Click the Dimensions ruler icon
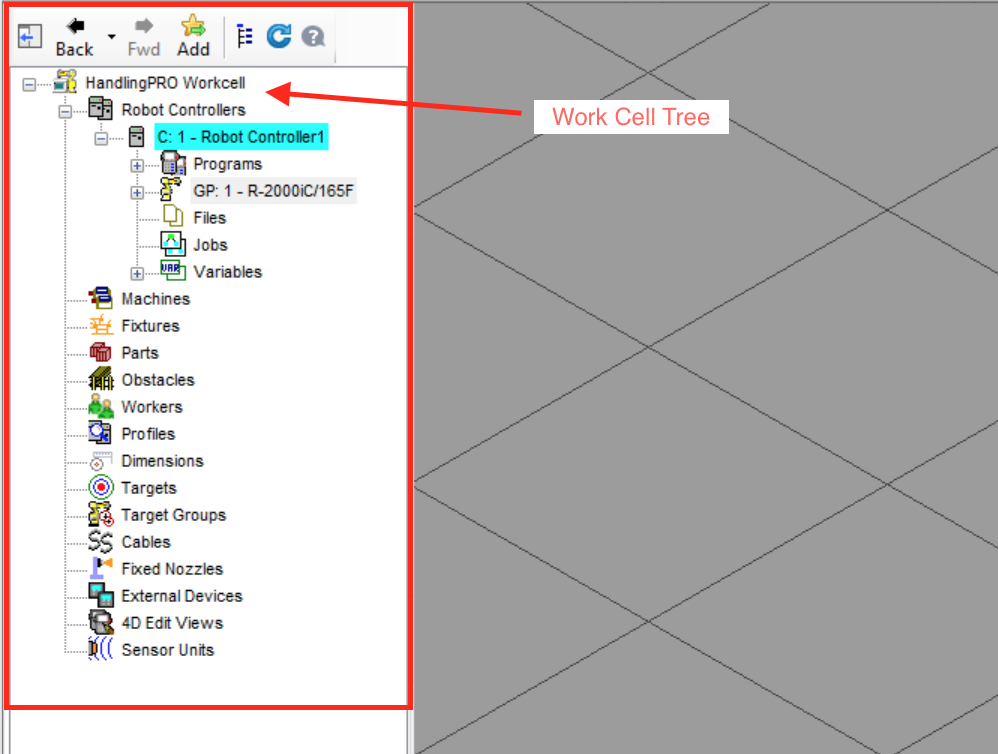The height and width of the screenshot is (754, 998). click(x=101, y=461)
